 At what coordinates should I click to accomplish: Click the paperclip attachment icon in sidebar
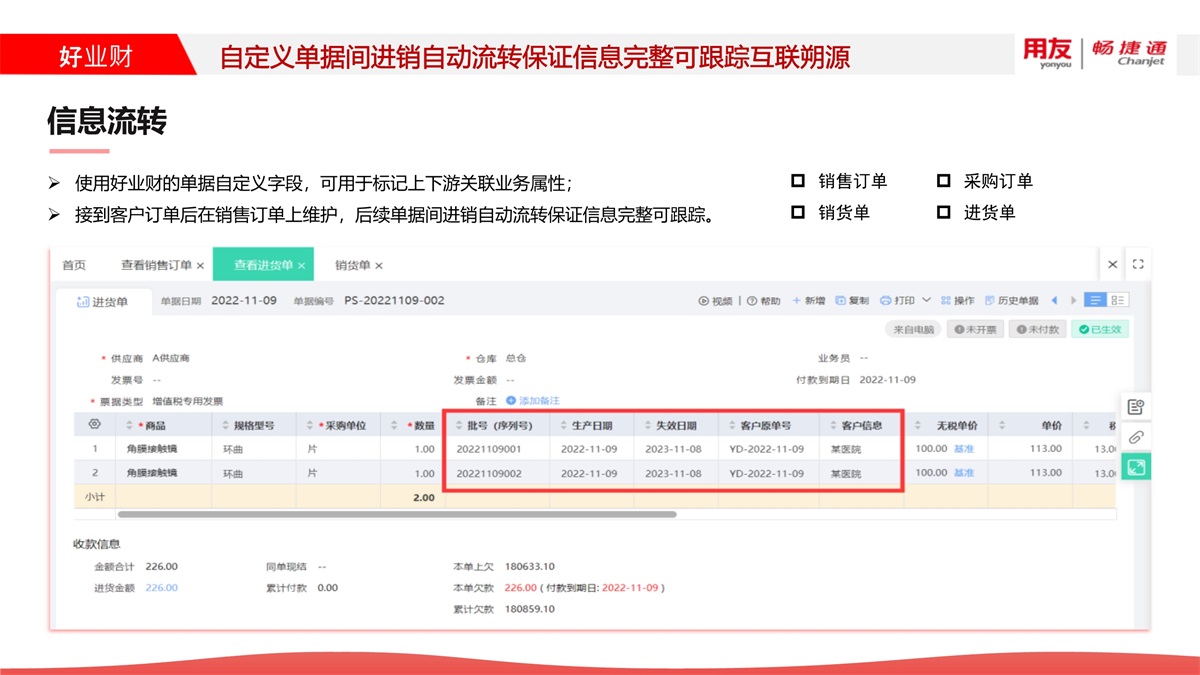tap(1135, 437)
